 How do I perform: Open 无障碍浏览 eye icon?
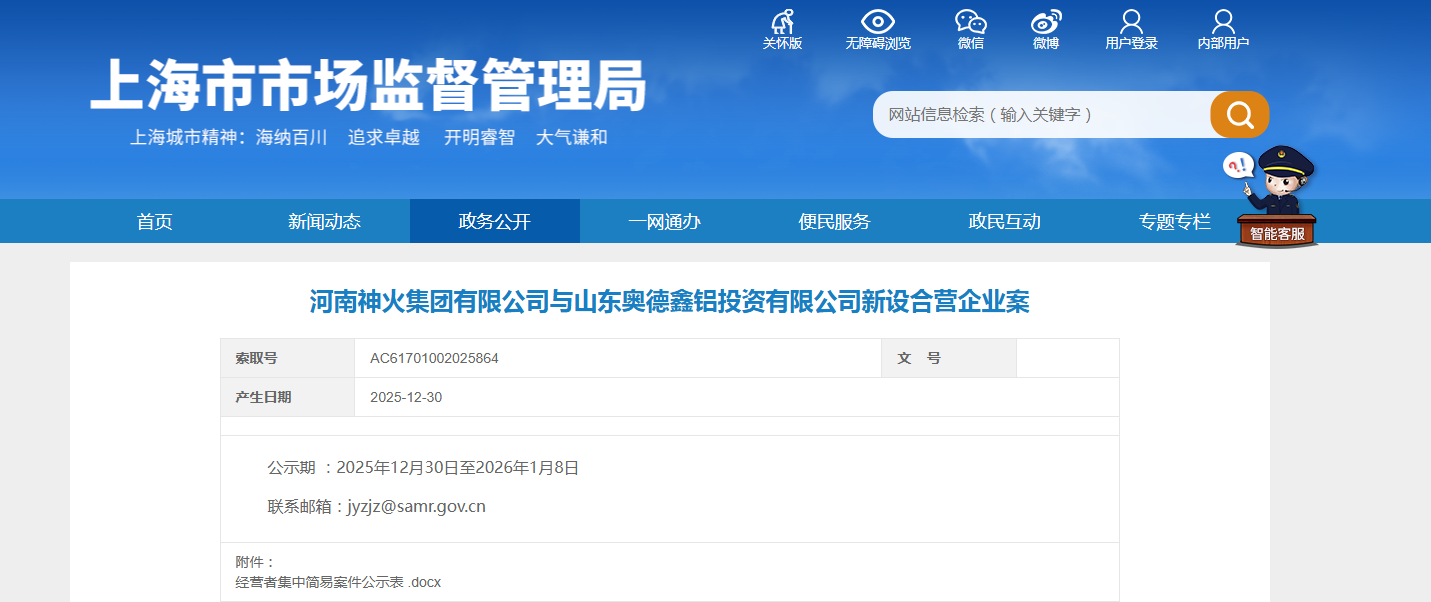click(x=877, y=22)
